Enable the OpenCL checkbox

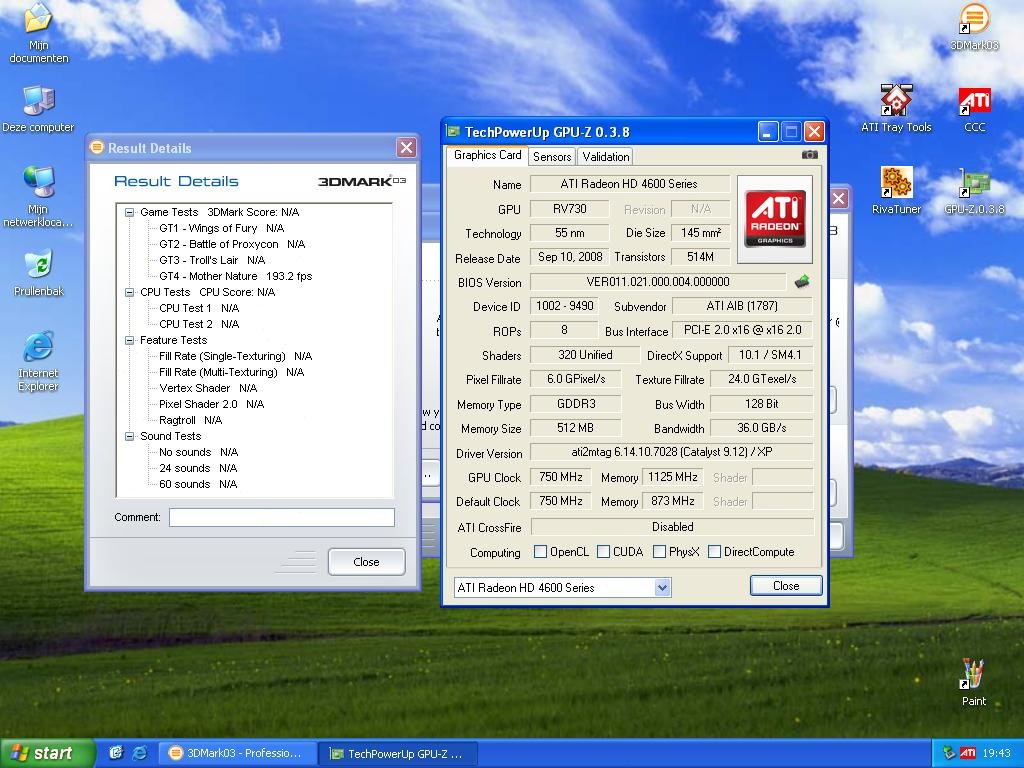point(541,552)
